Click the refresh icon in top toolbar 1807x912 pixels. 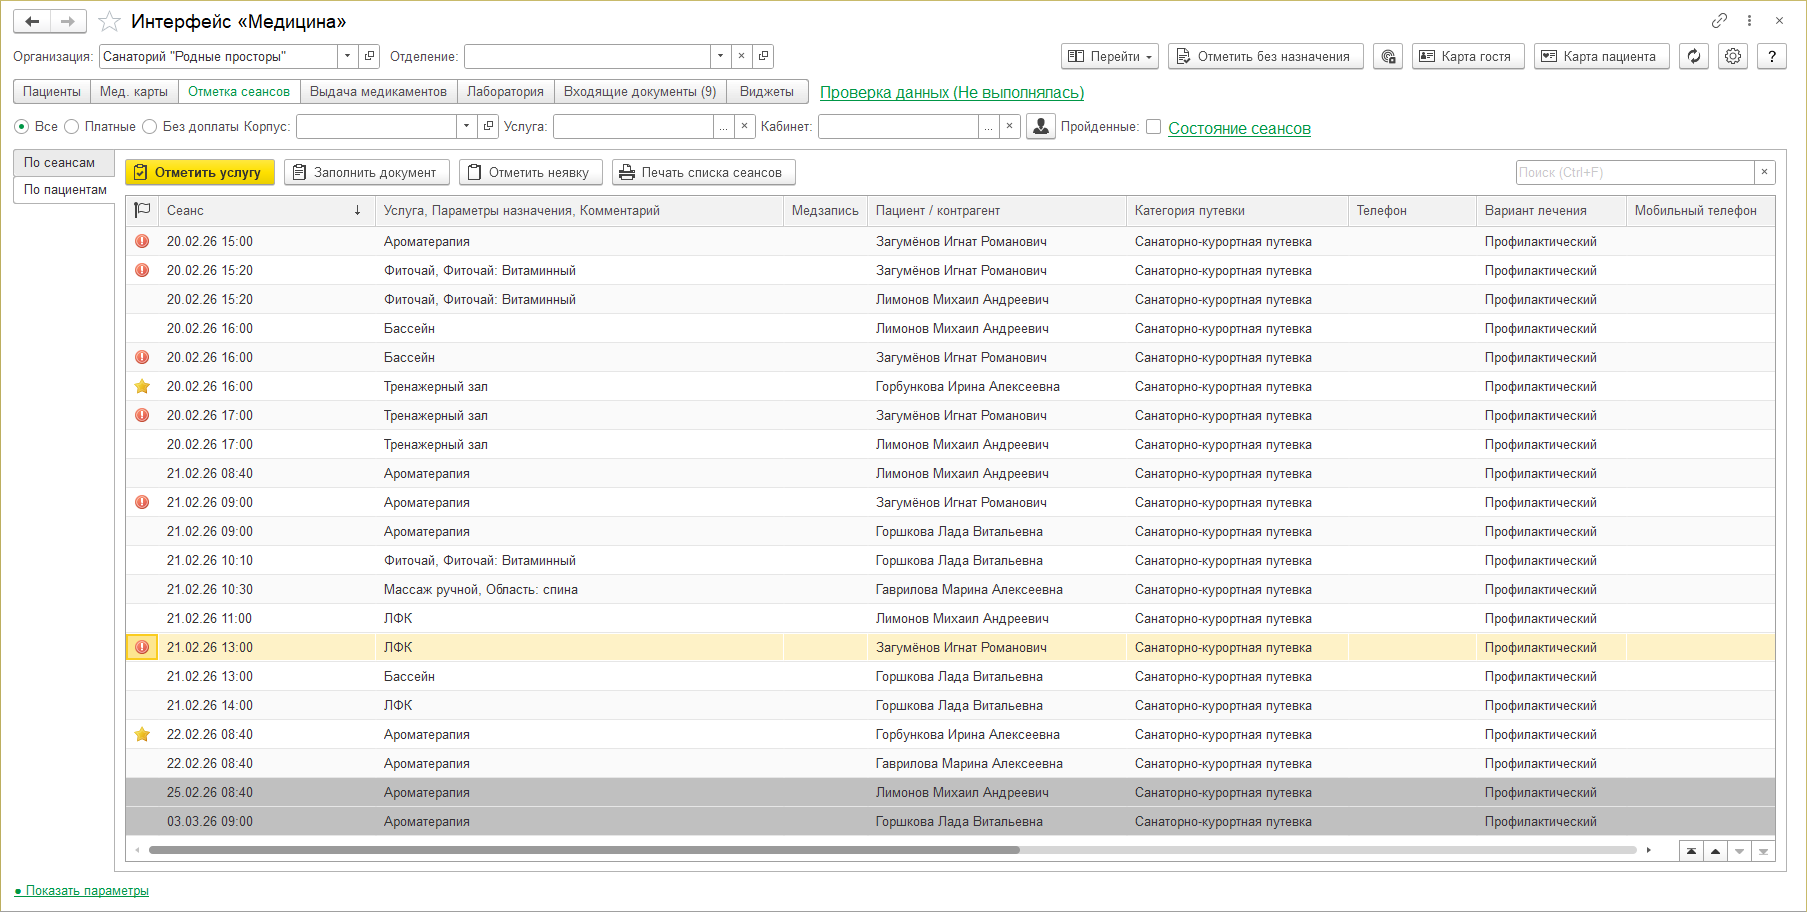click(x=1693, y=57)
